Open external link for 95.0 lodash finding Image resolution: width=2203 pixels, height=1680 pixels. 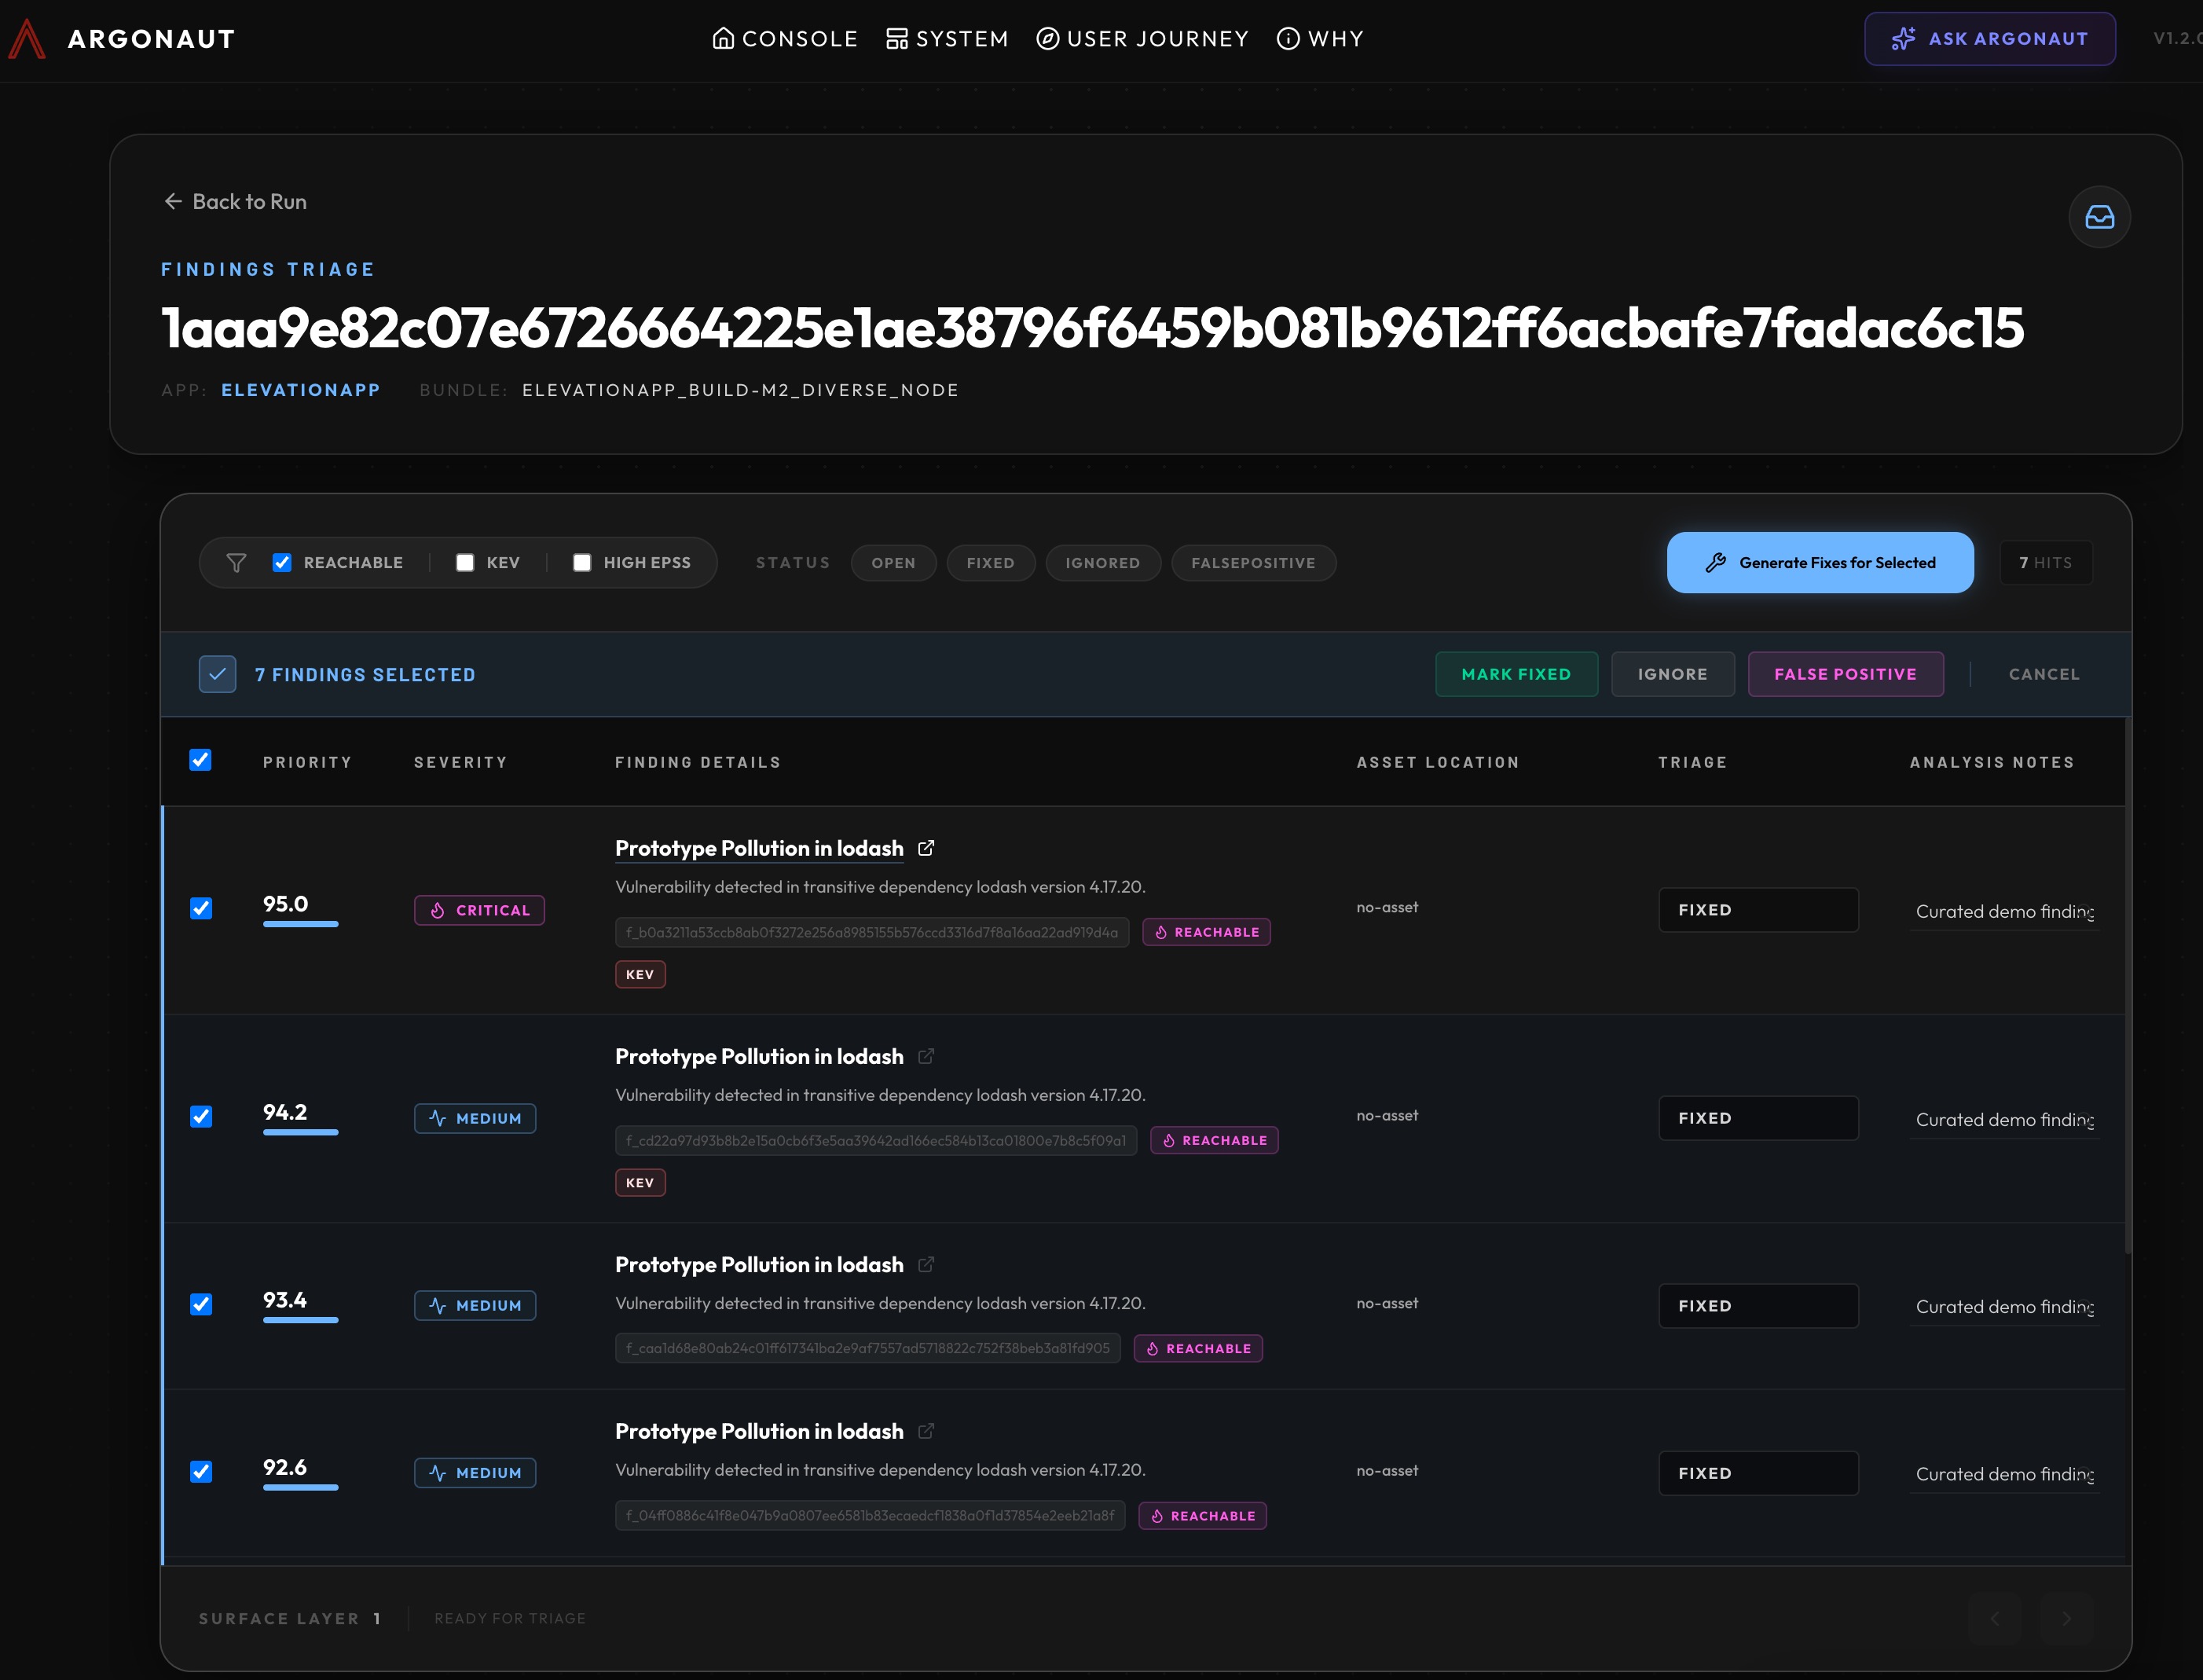926,848
